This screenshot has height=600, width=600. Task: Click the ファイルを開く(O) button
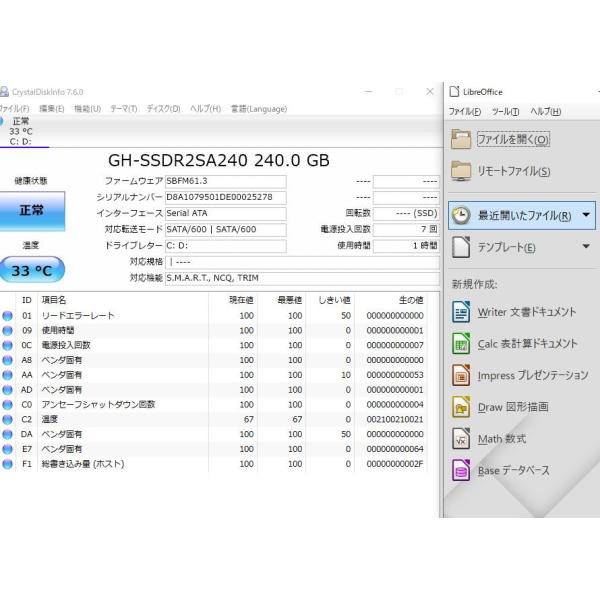click(513, 139)
